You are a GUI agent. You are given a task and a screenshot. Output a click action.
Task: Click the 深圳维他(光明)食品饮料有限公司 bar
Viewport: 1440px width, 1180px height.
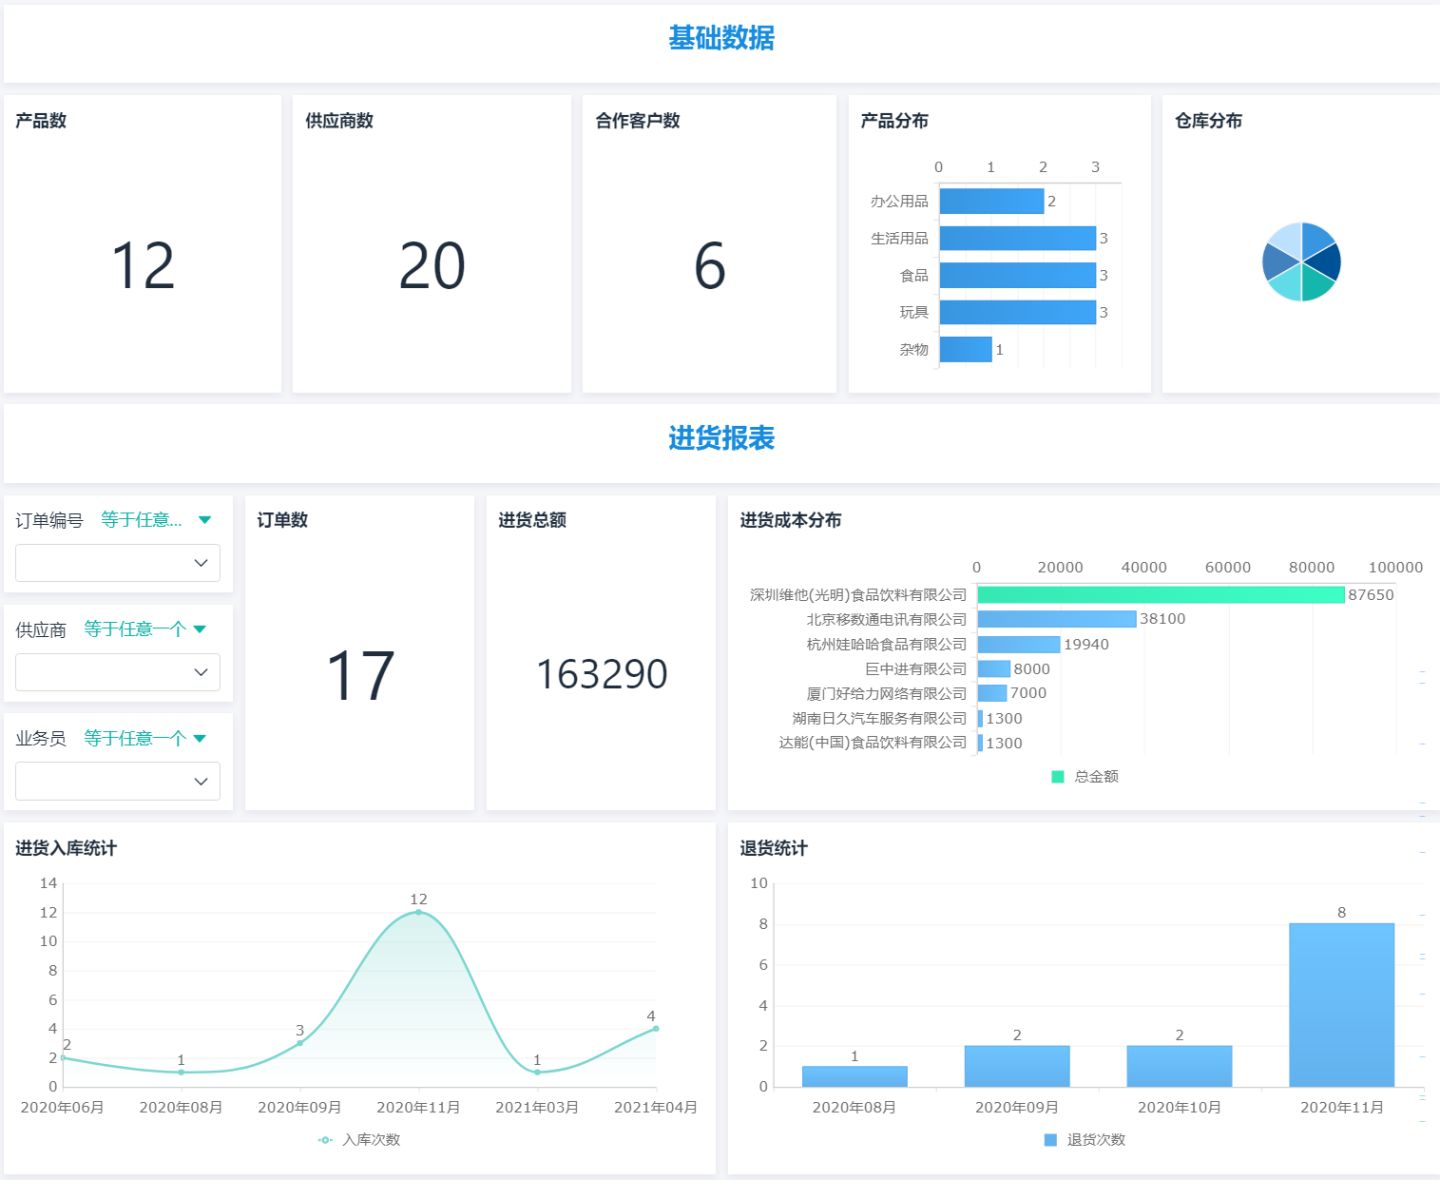point(1161,595)
